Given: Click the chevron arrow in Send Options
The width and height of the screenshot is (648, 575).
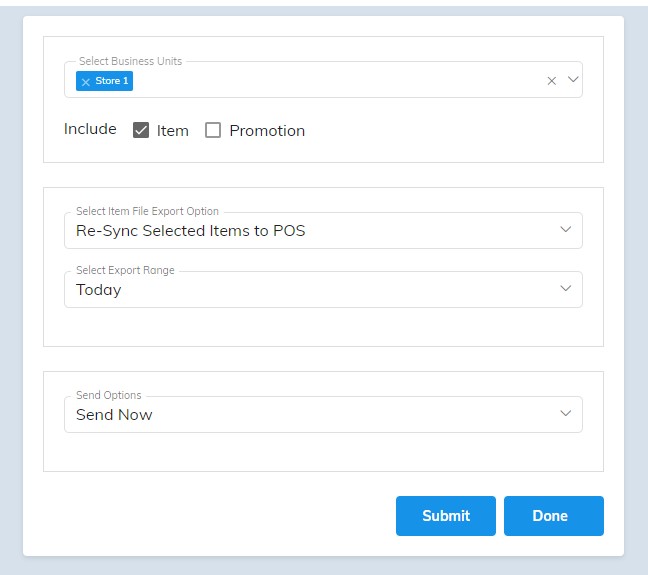Looking at the screenshot, I should 565,413.
